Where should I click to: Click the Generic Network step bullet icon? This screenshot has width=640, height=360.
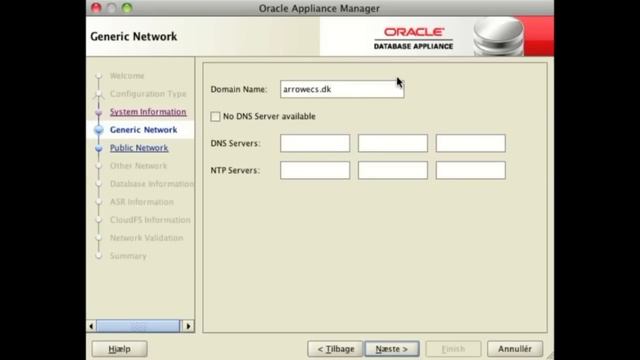(98, 130)
